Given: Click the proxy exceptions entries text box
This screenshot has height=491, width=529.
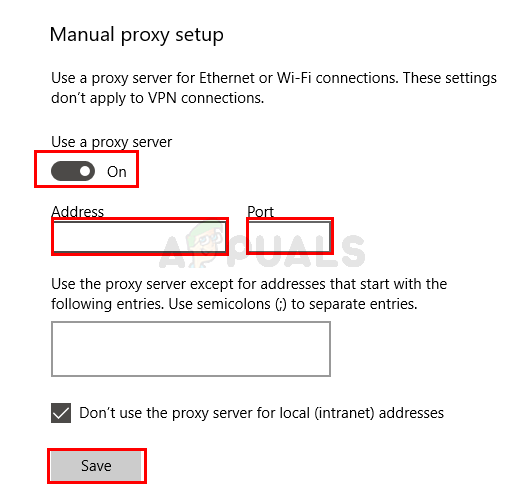Looking at the screenshot, I should (x=191, y=349).
